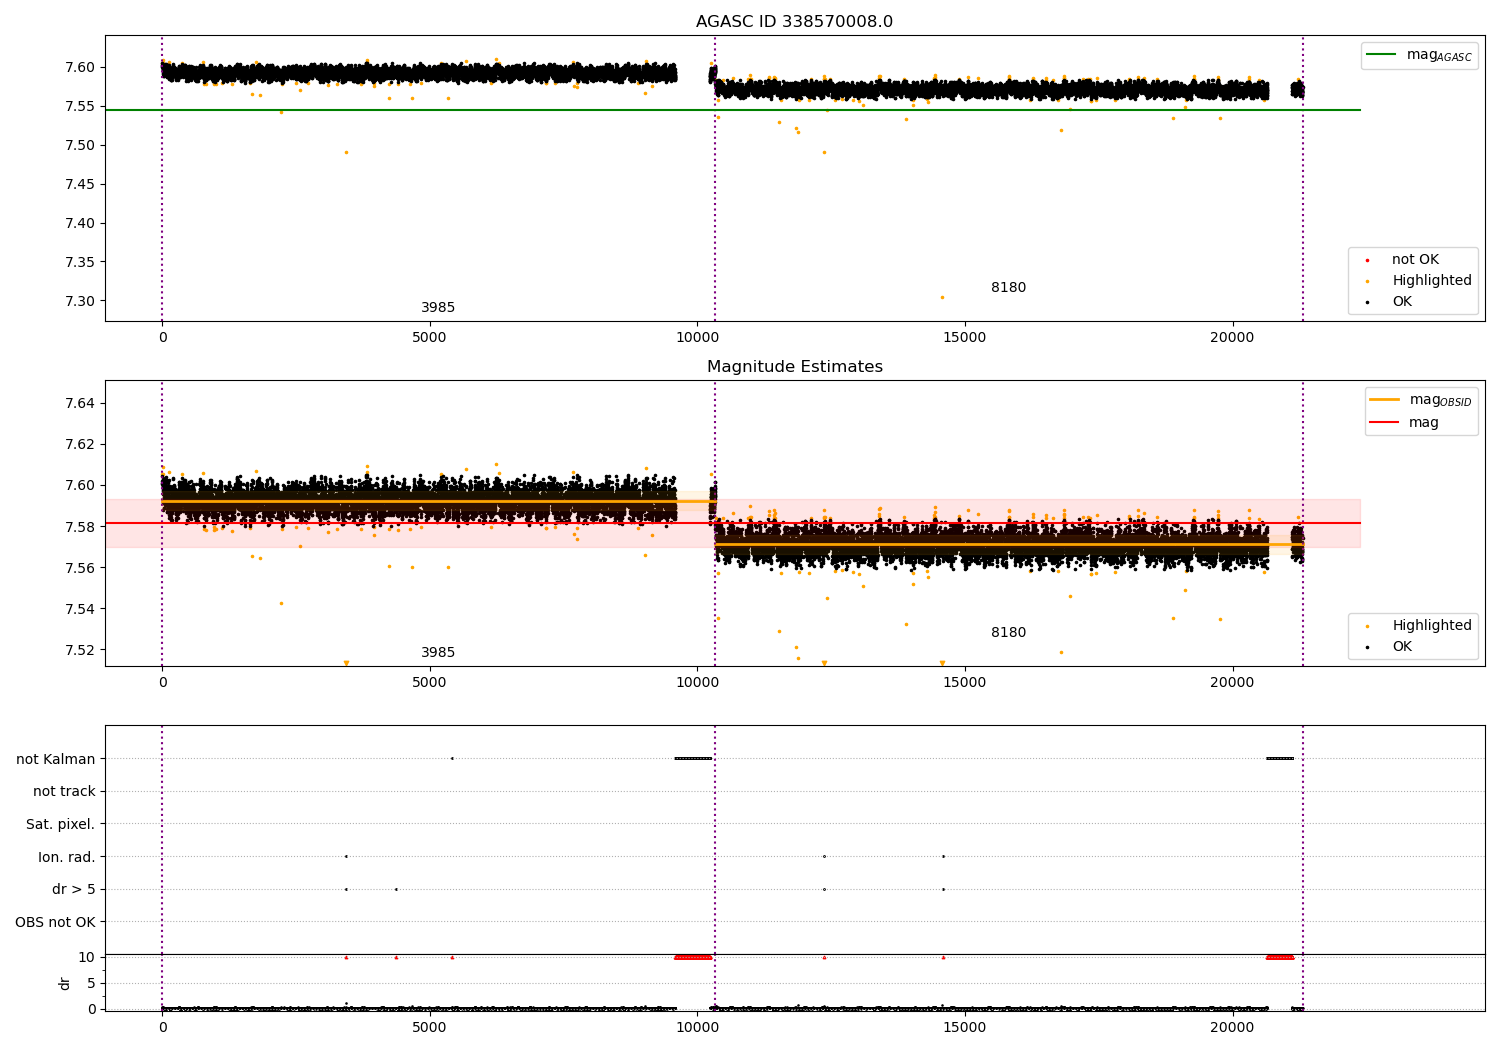Screen dimensions: 1500x1050
Task: Click the 0 x-tick of the bottom plot
Action: tap(162, 1028)
